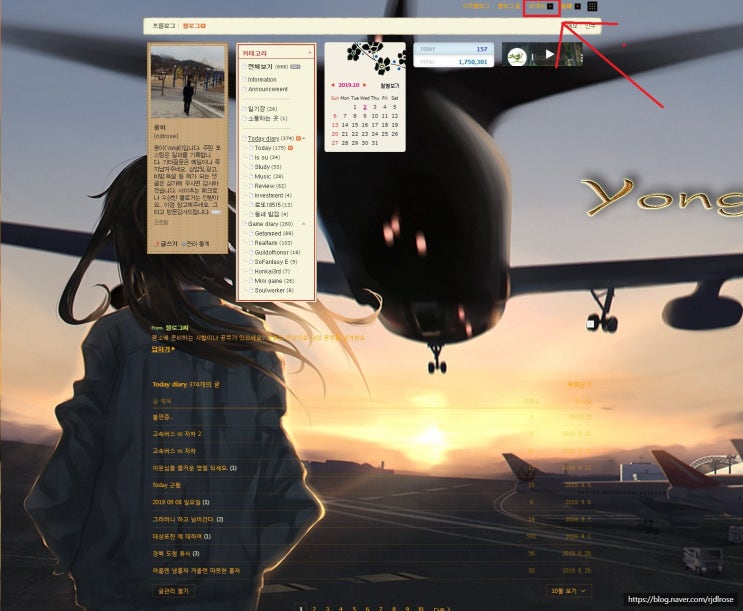Click the document icon beside Study
Viewport: 743px width, 611px height.
pyautogui.click(x=251, y=167)
